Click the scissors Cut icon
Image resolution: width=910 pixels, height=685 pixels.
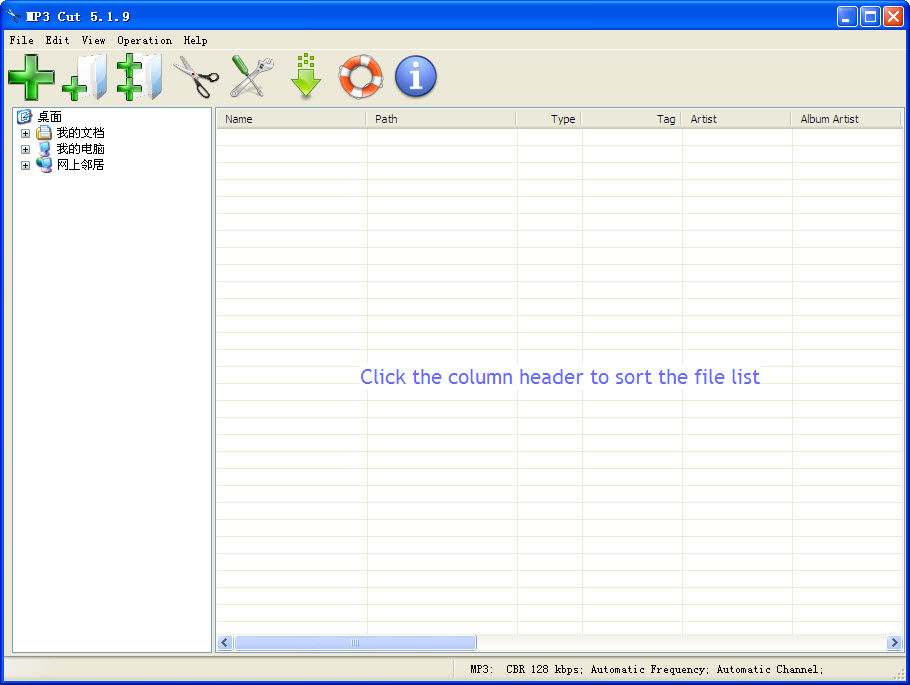196,77
